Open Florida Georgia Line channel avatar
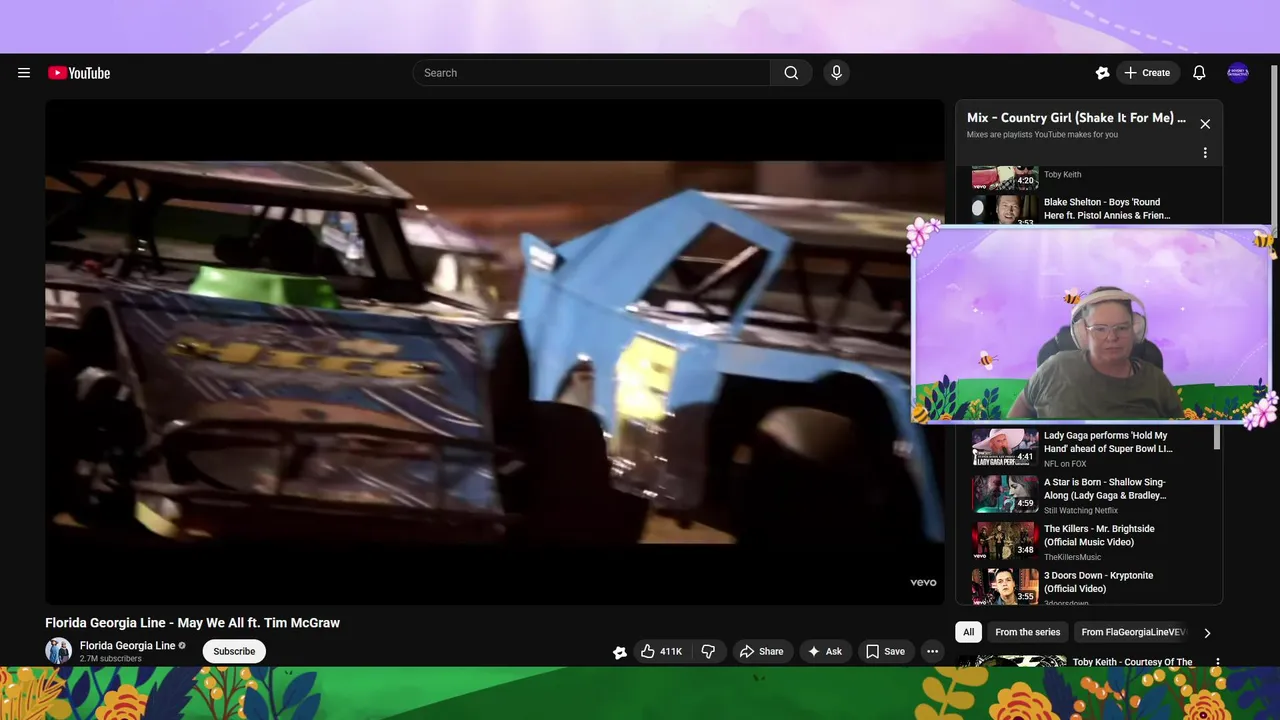This screenshot has height=720, width=1280. point(59,651)
